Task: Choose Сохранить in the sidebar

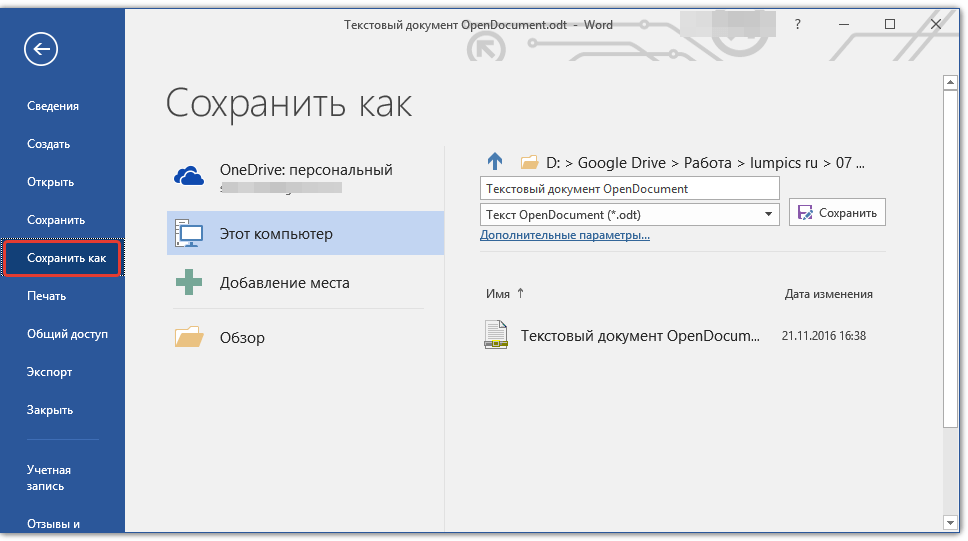Action: click(x=56, y=220)
